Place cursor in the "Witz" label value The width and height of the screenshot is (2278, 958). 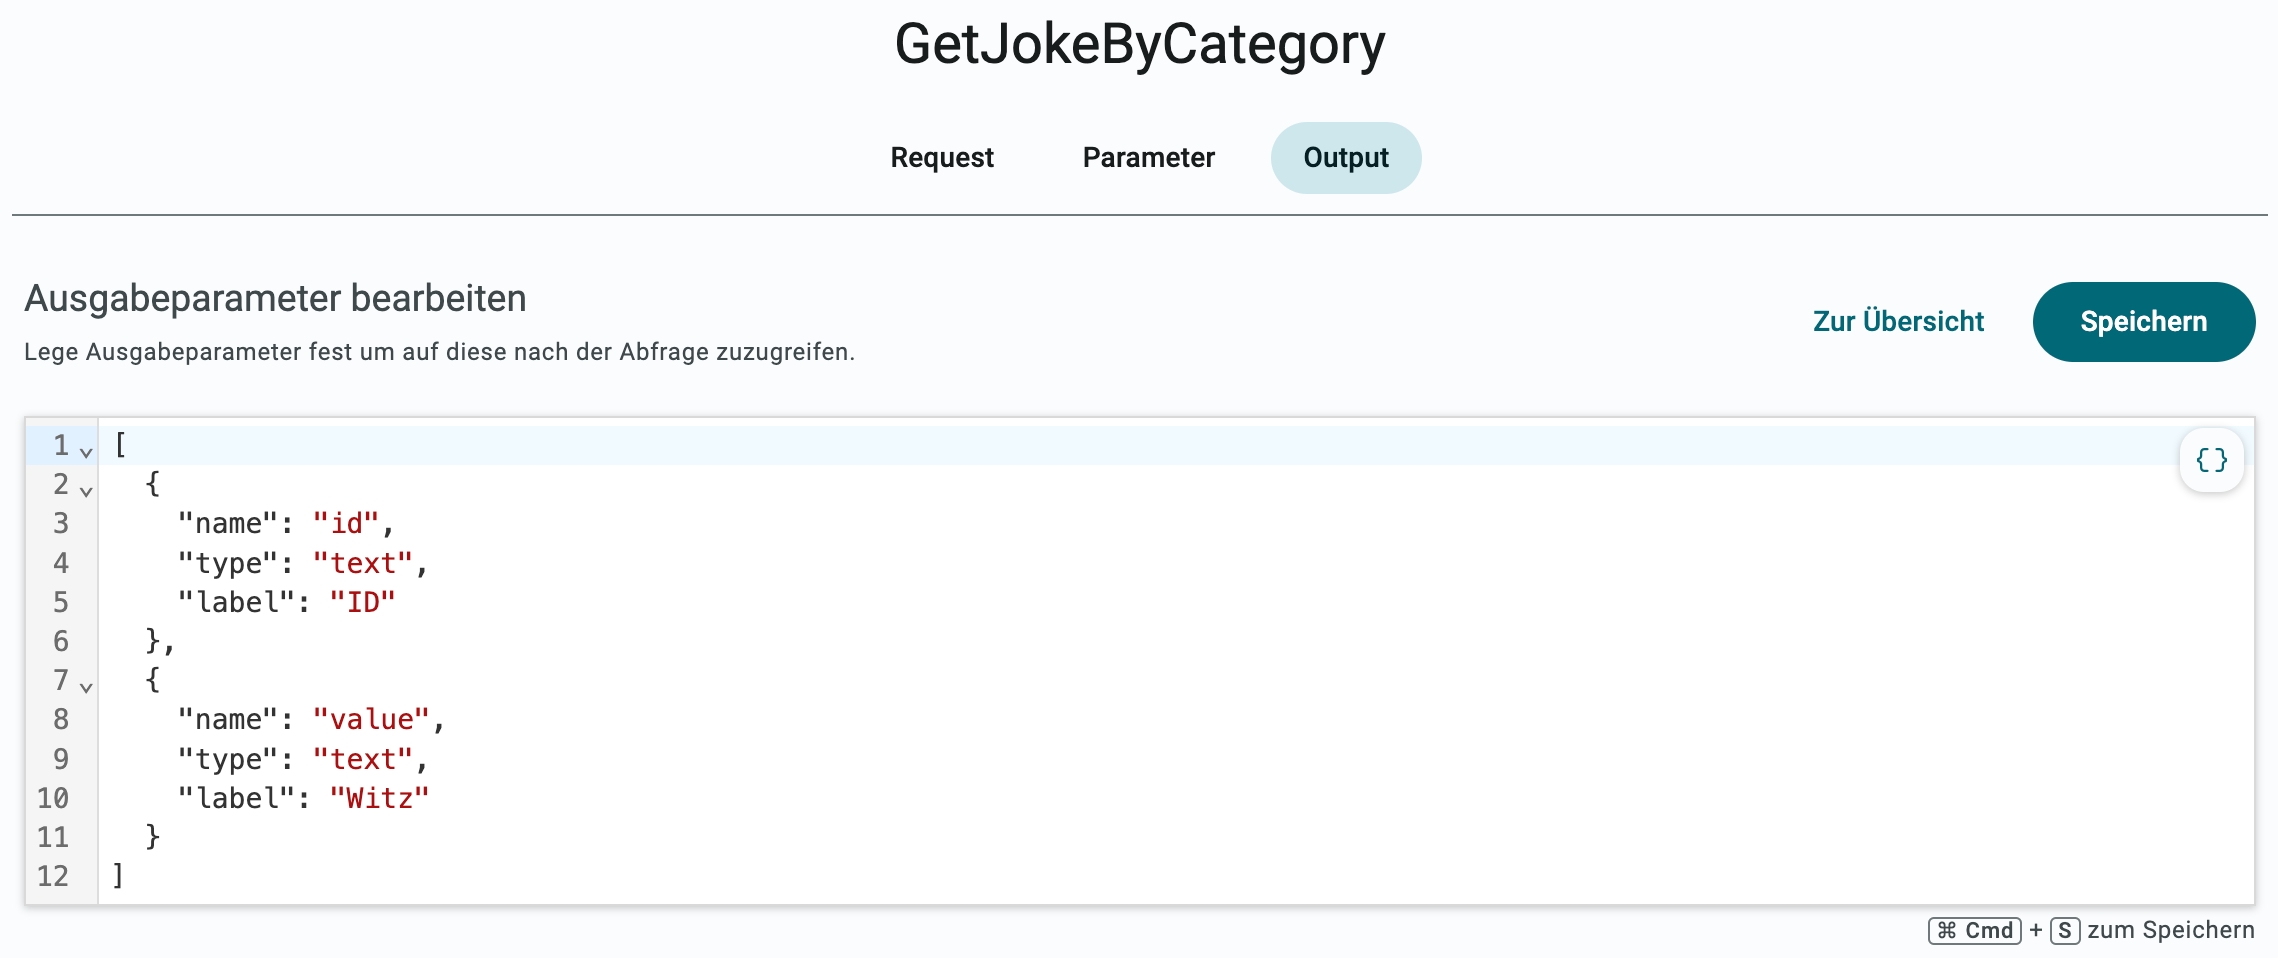pyautogui.click(x=379, y=798)
